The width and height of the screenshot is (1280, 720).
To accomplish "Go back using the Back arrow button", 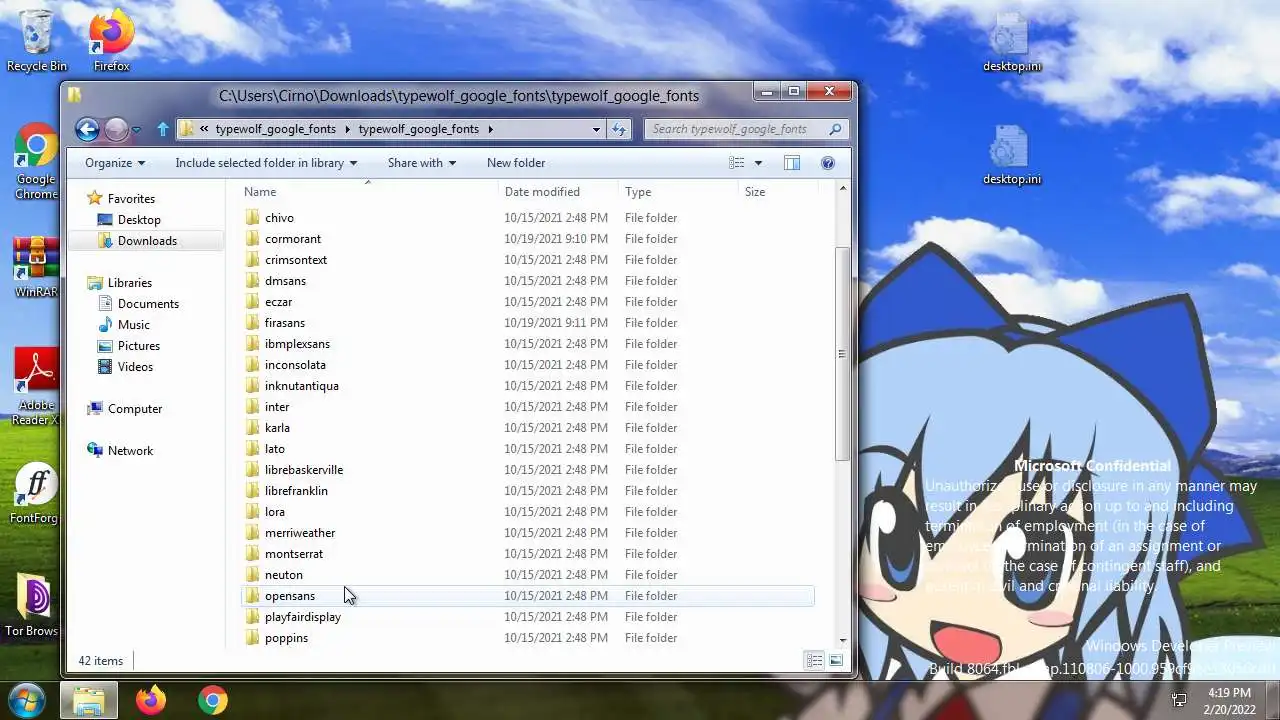I will pyautogui.click(x=87, y=129).
